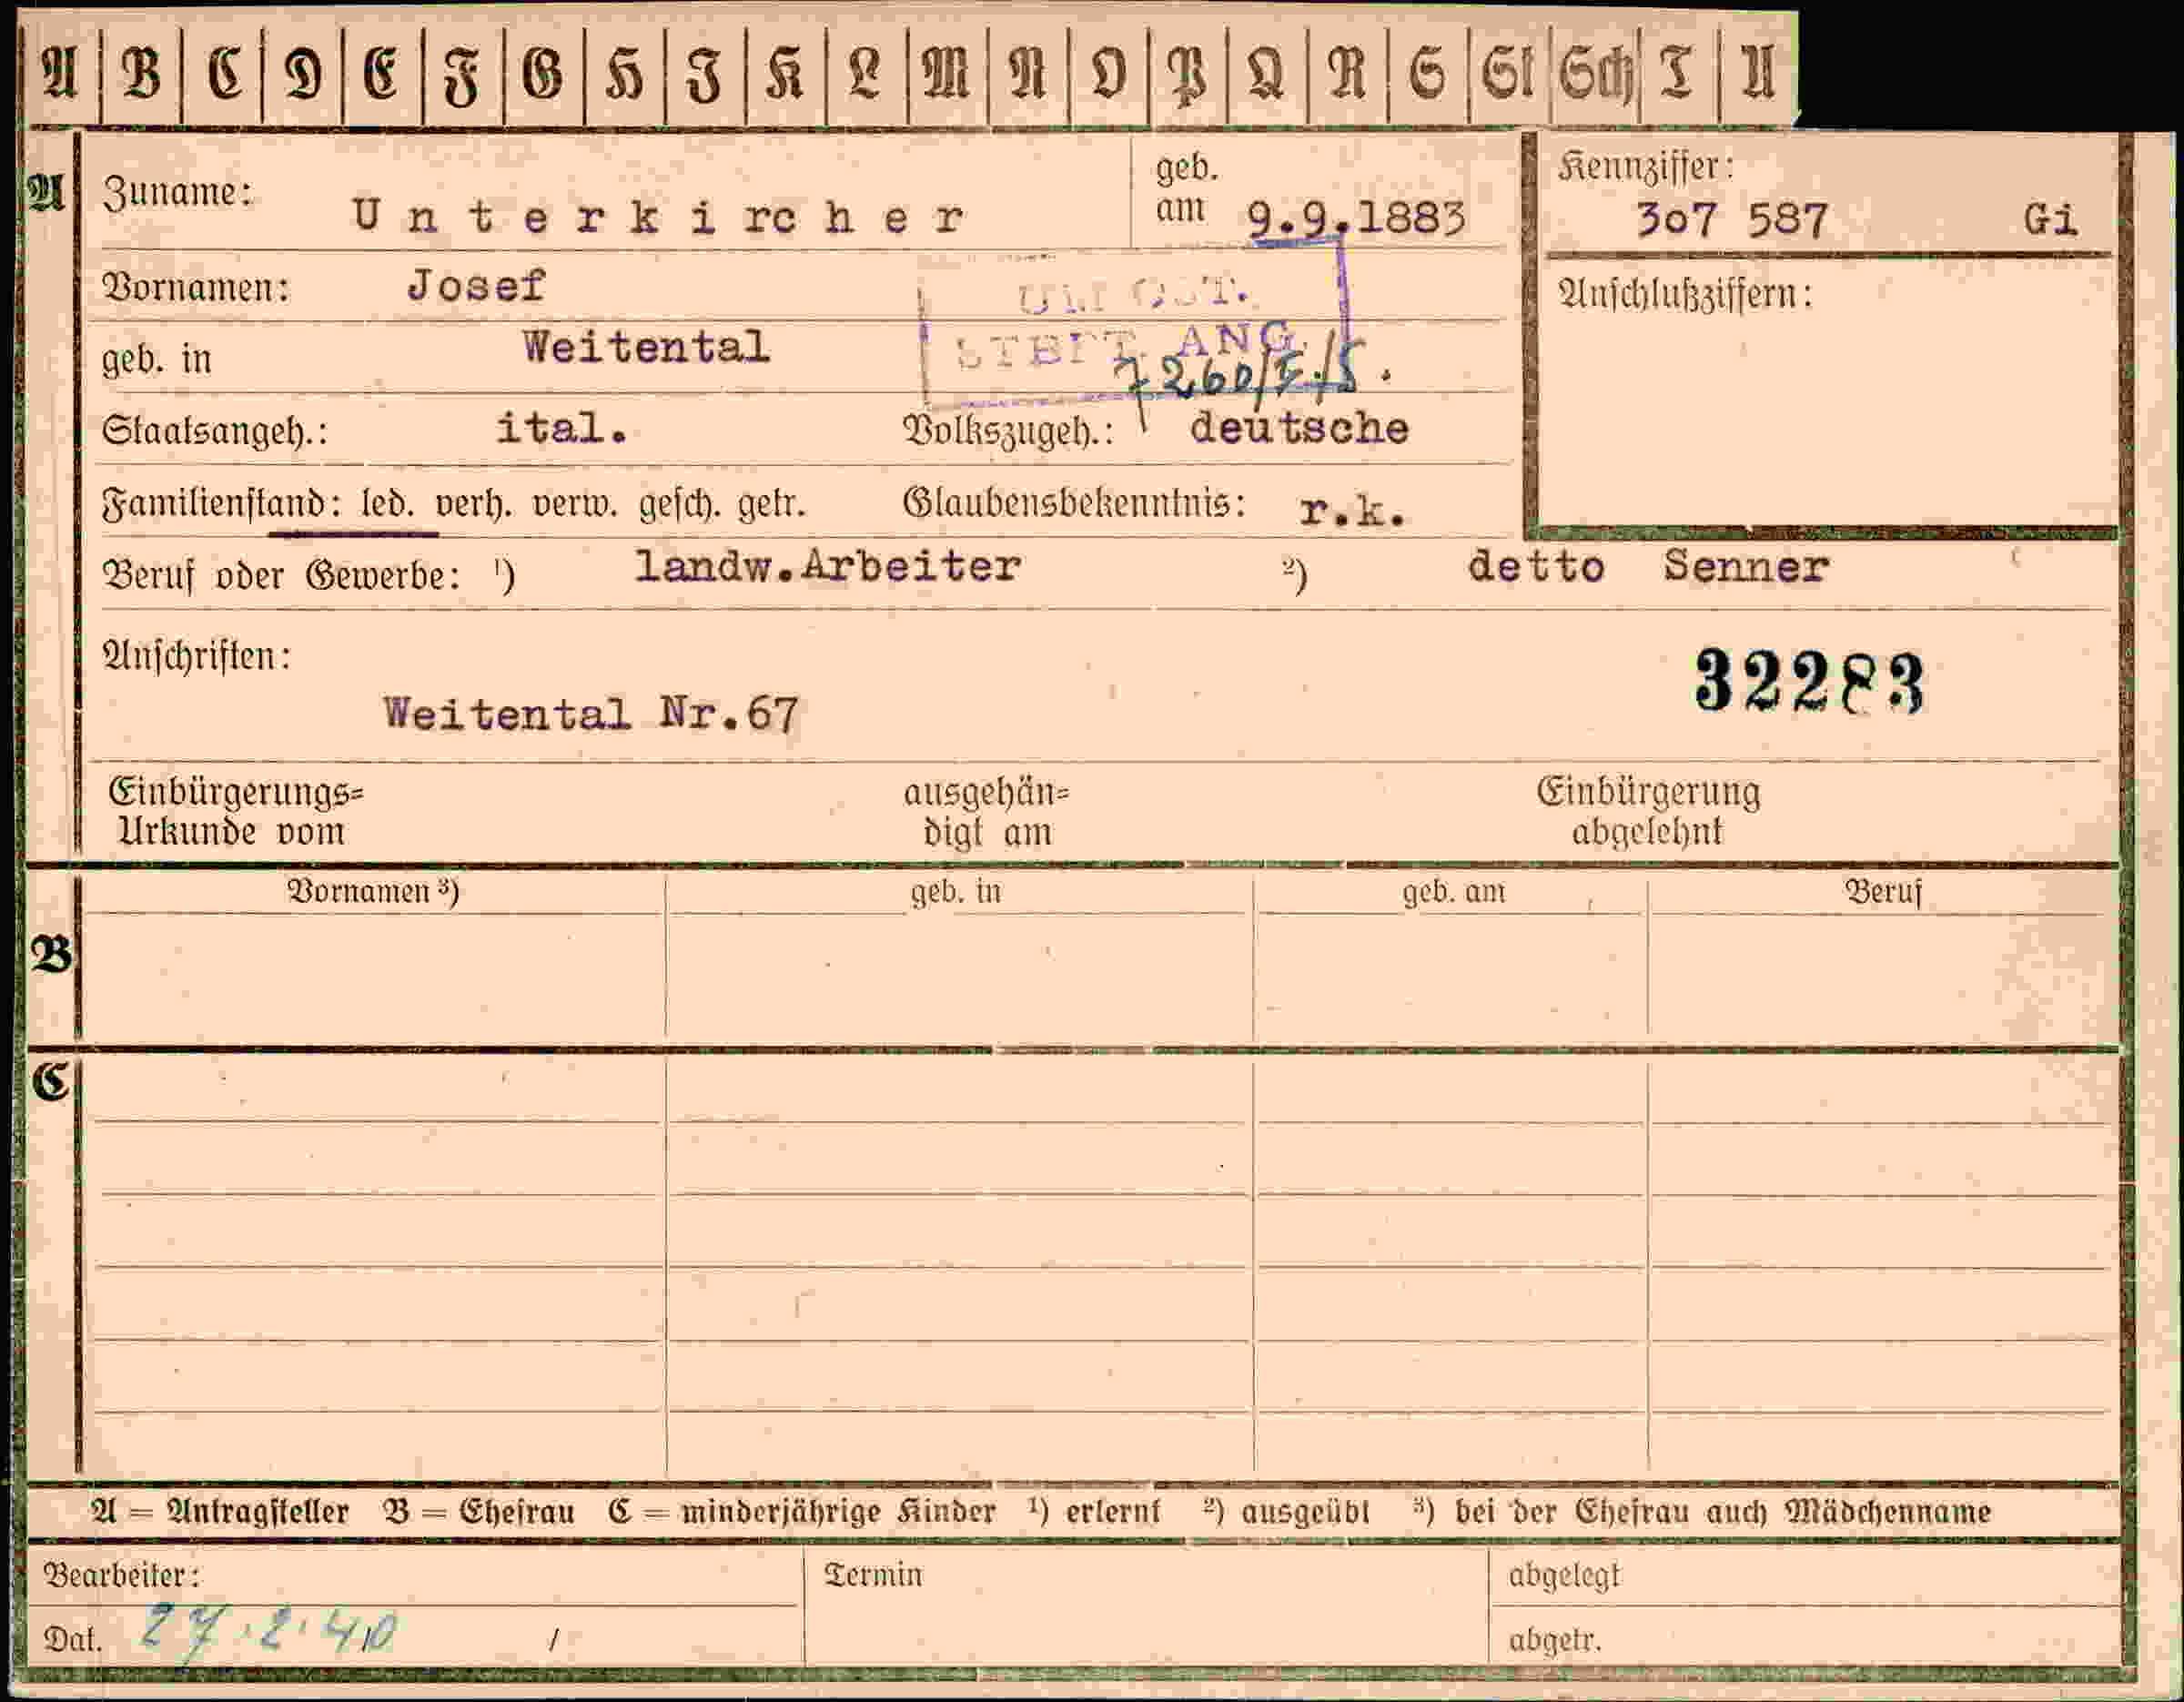Click footnote "bei der Ehefrau auch Mädchenname"

click(x=1723, y=1511)
